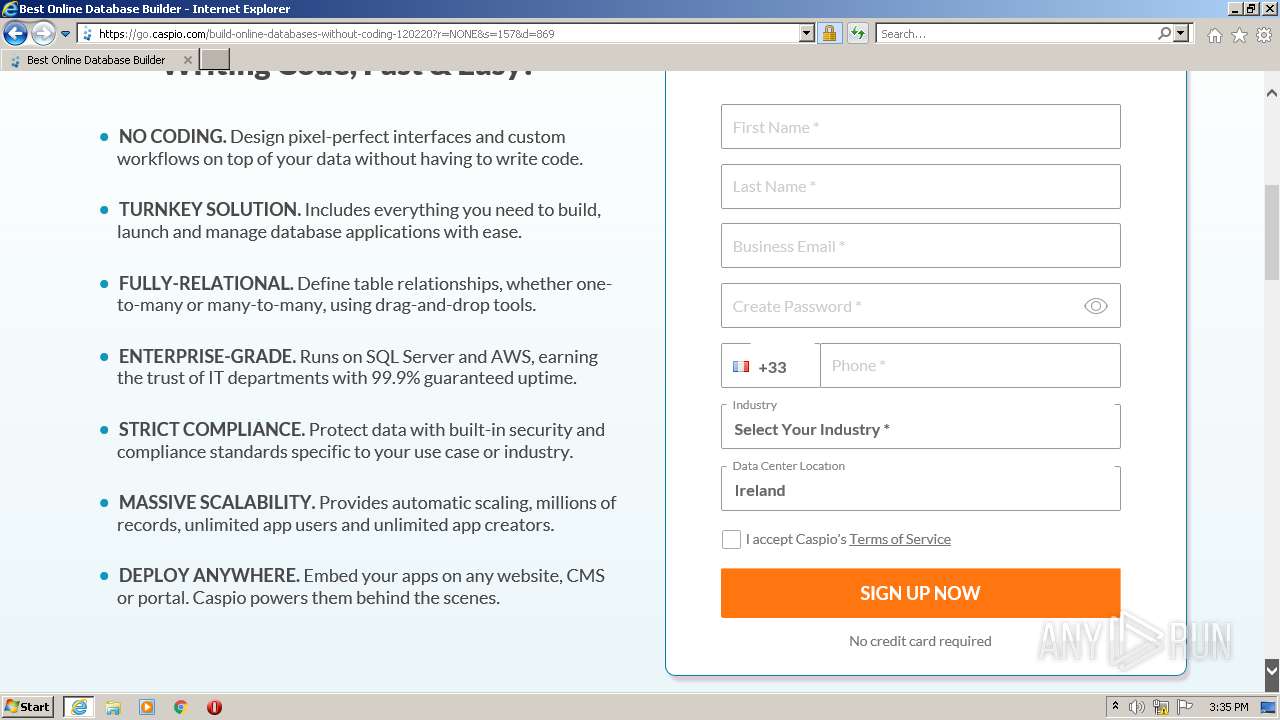Click the search magnifier icon

[x=1164, y=34]
